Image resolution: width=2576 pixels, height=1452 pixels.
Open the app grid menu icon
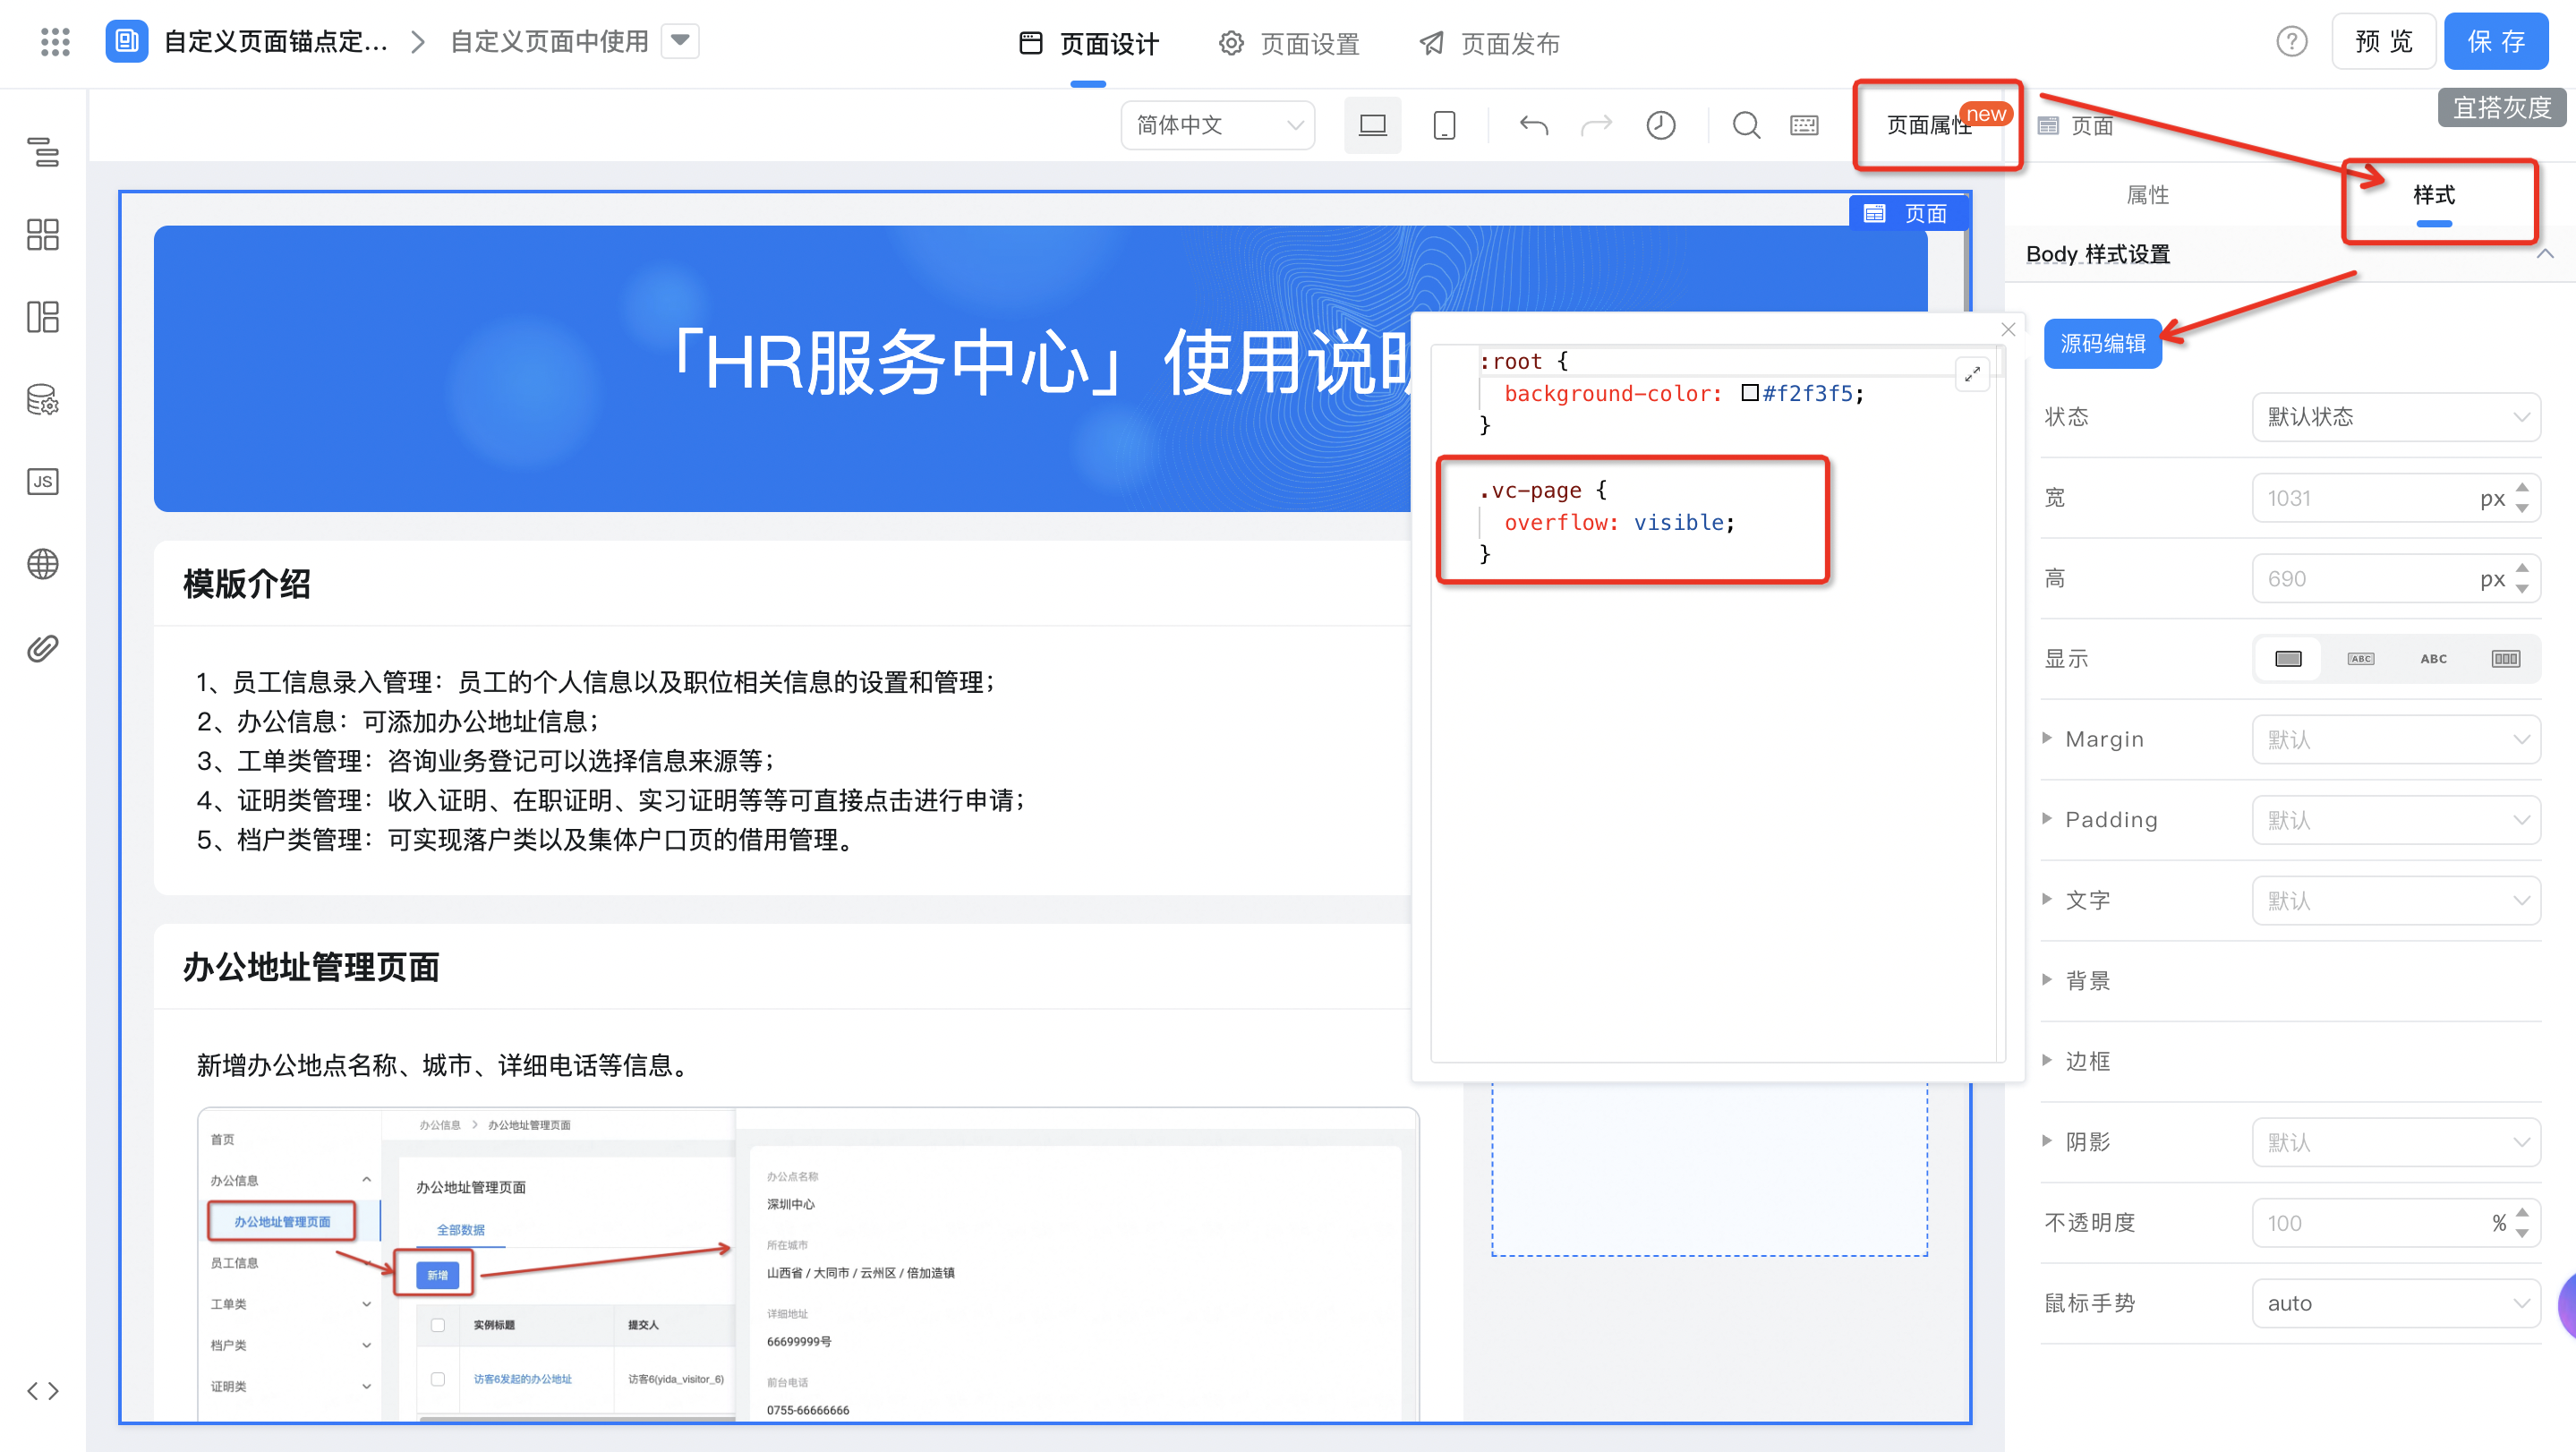(x=55, y=42)
